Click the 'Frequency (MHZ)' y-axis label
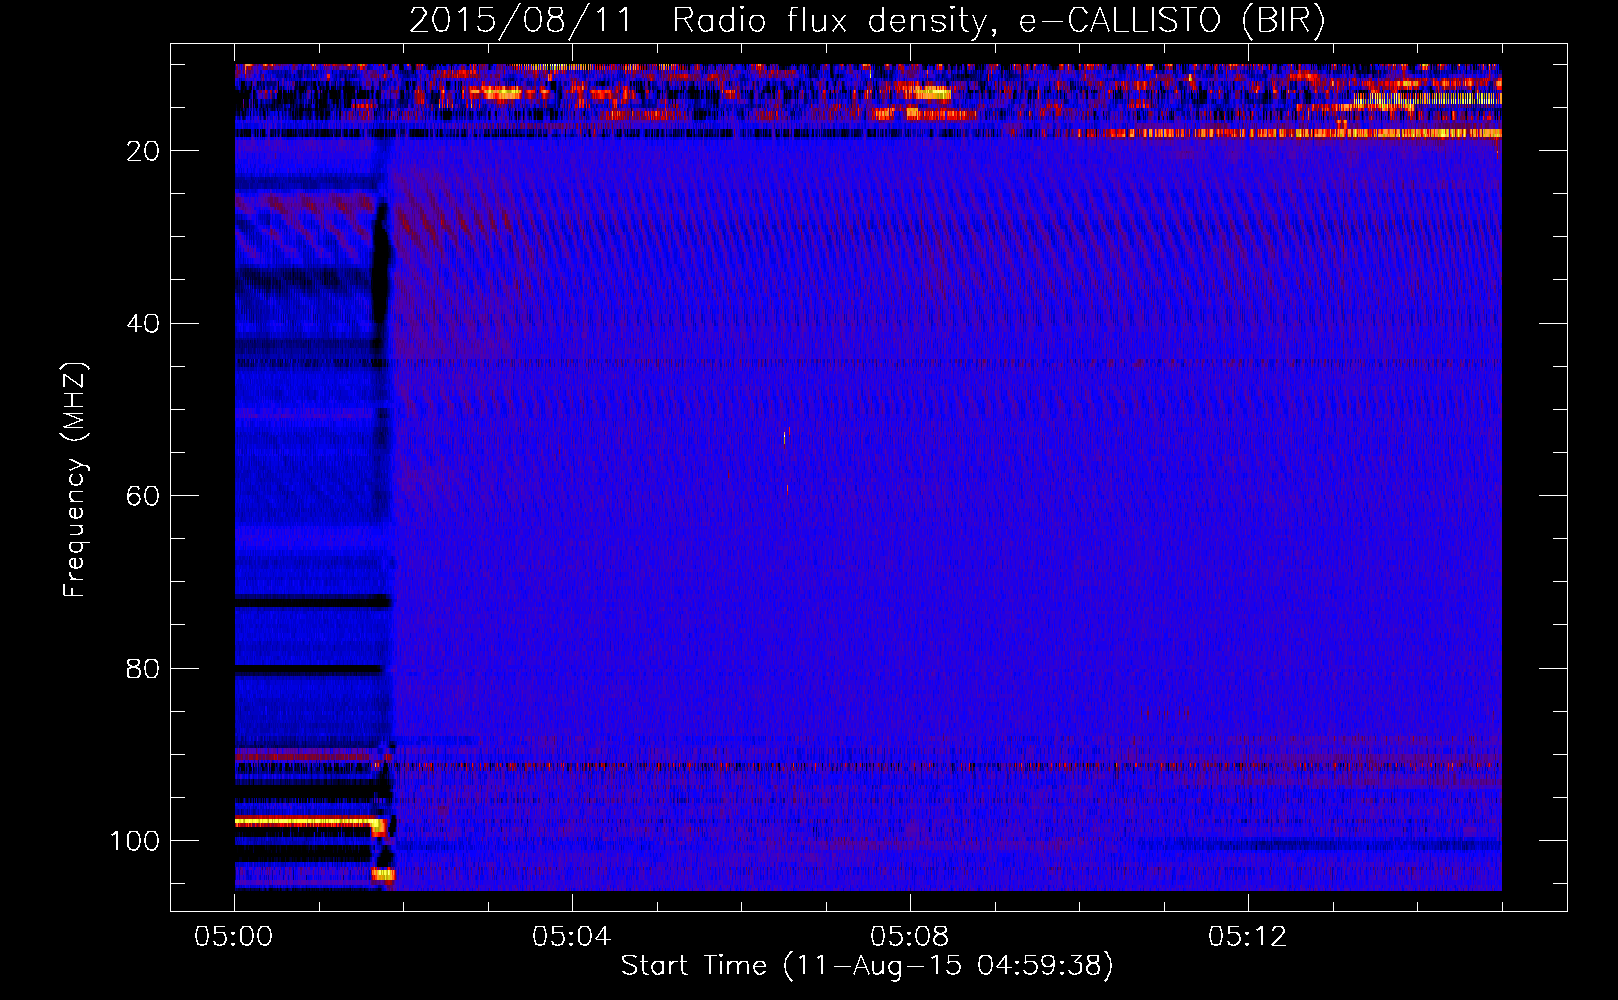 (x=75, y=480)
